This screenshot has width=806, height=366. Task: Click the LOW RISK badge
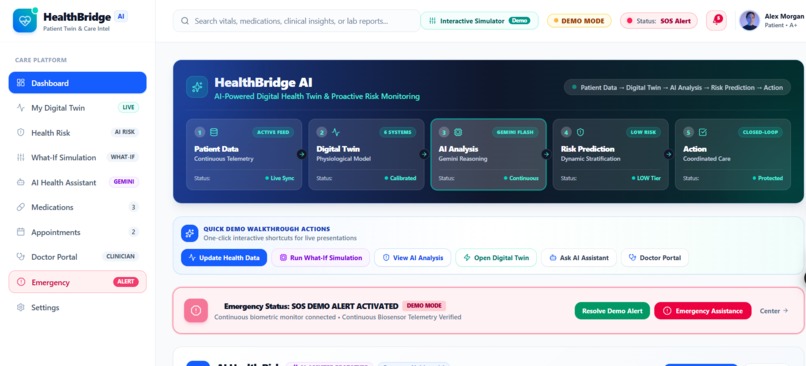pyautogui.click(x=643, y=132)
